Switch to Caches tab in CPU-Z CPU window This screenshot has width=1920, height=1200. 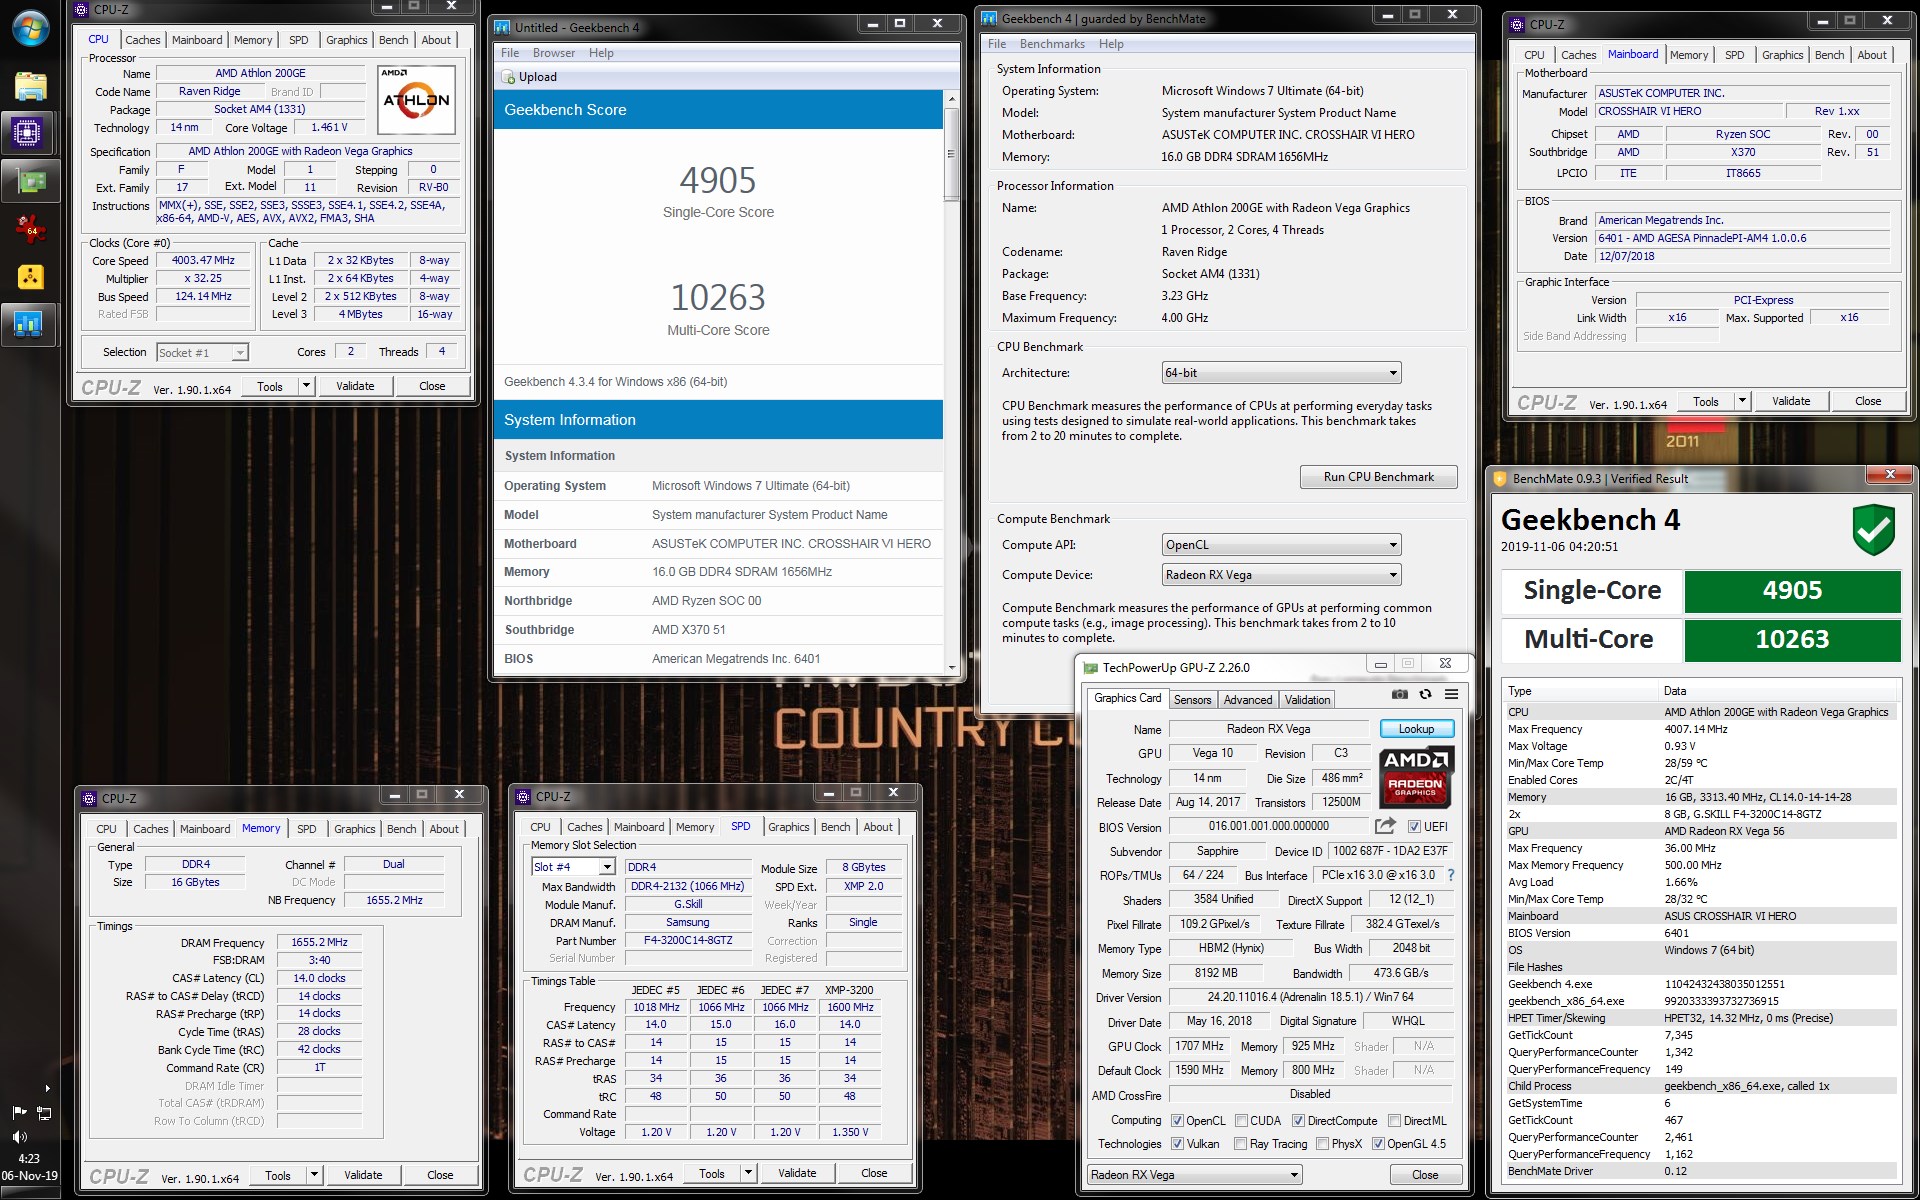click(x=142, y=40)
